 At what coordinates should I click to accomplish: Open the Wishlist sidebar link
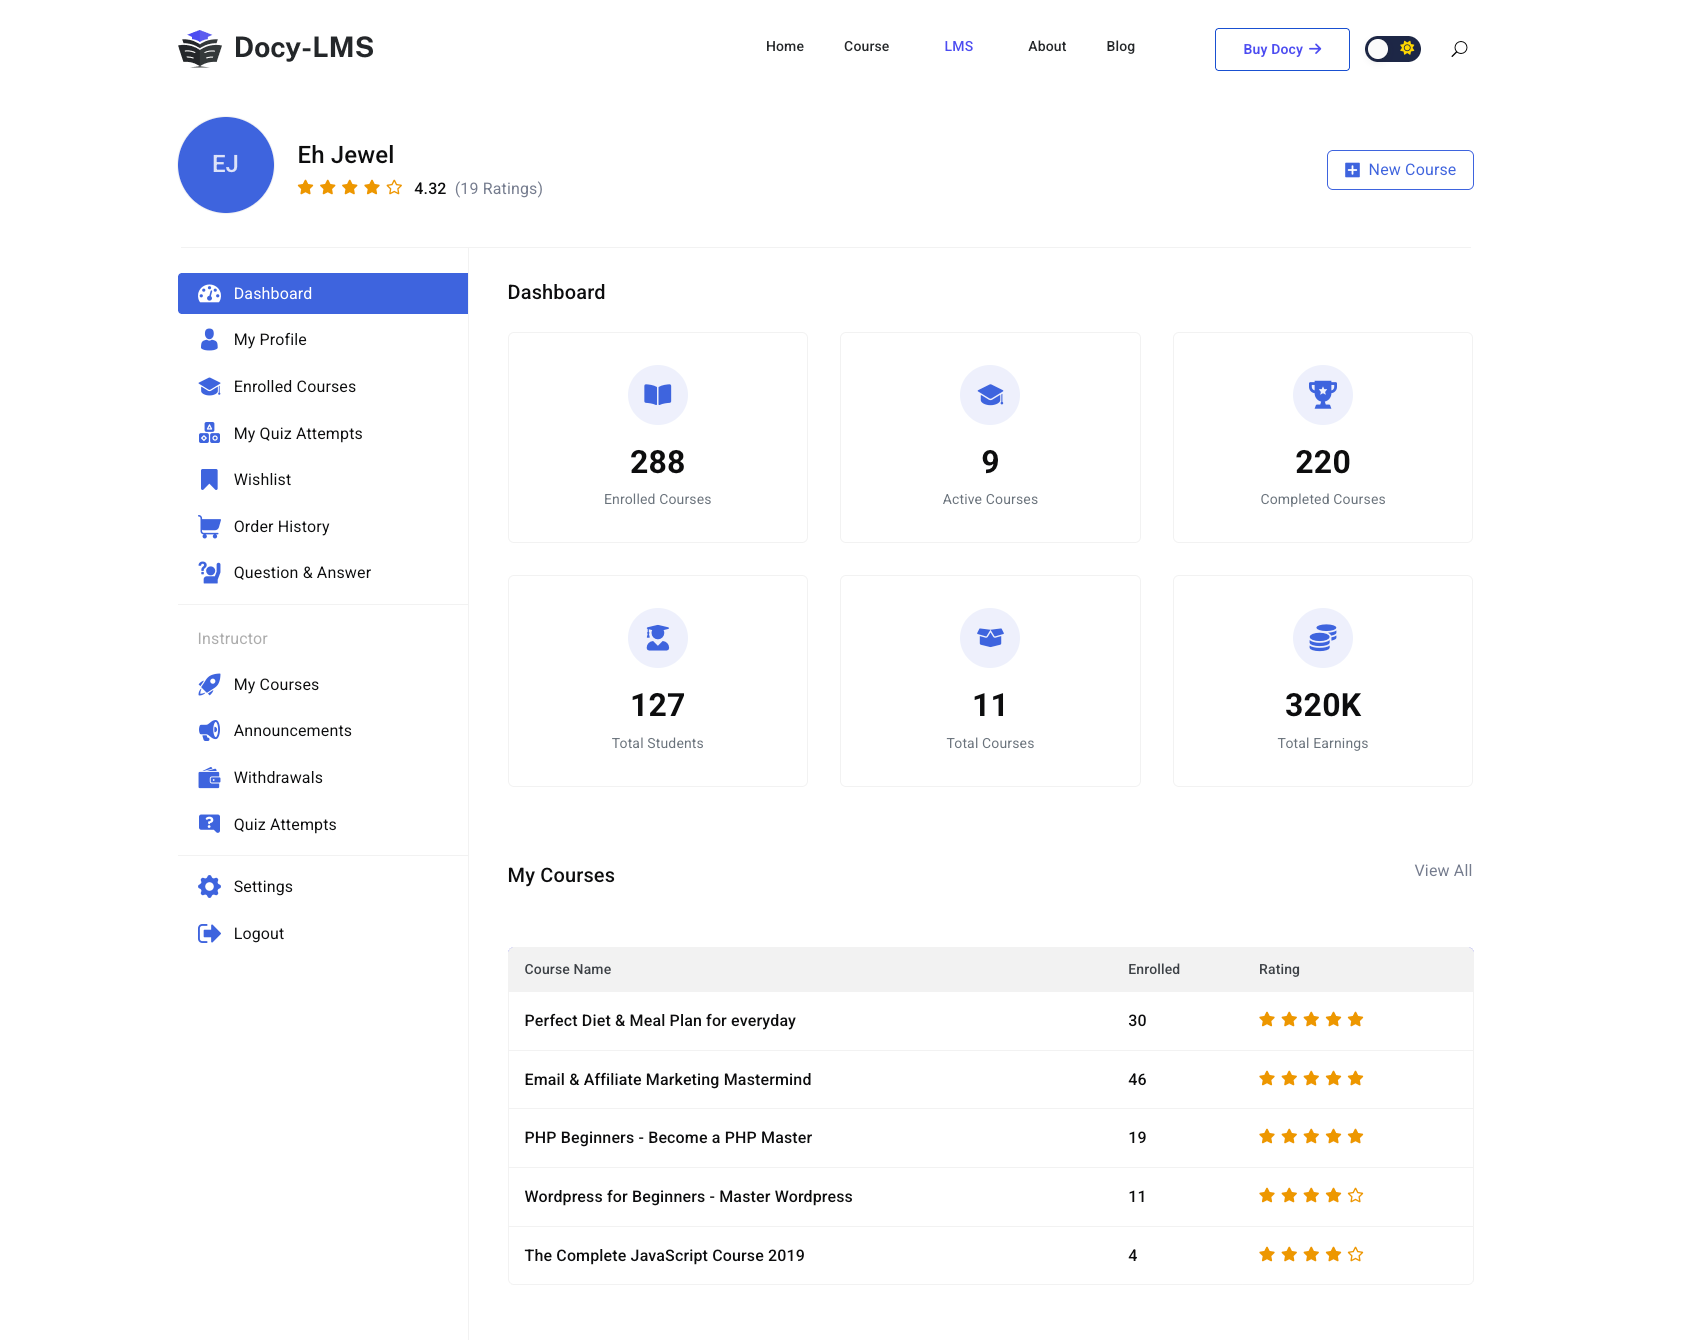coord(323,480)
